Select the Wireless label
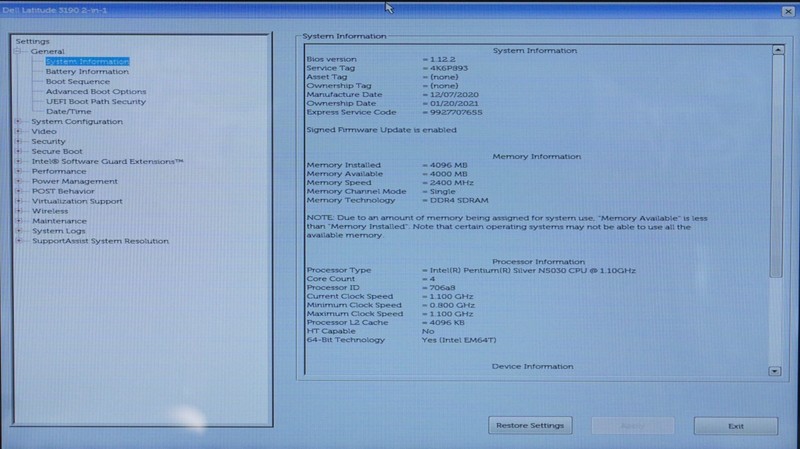Screen dimensions: 800x449 coord(50,211)
